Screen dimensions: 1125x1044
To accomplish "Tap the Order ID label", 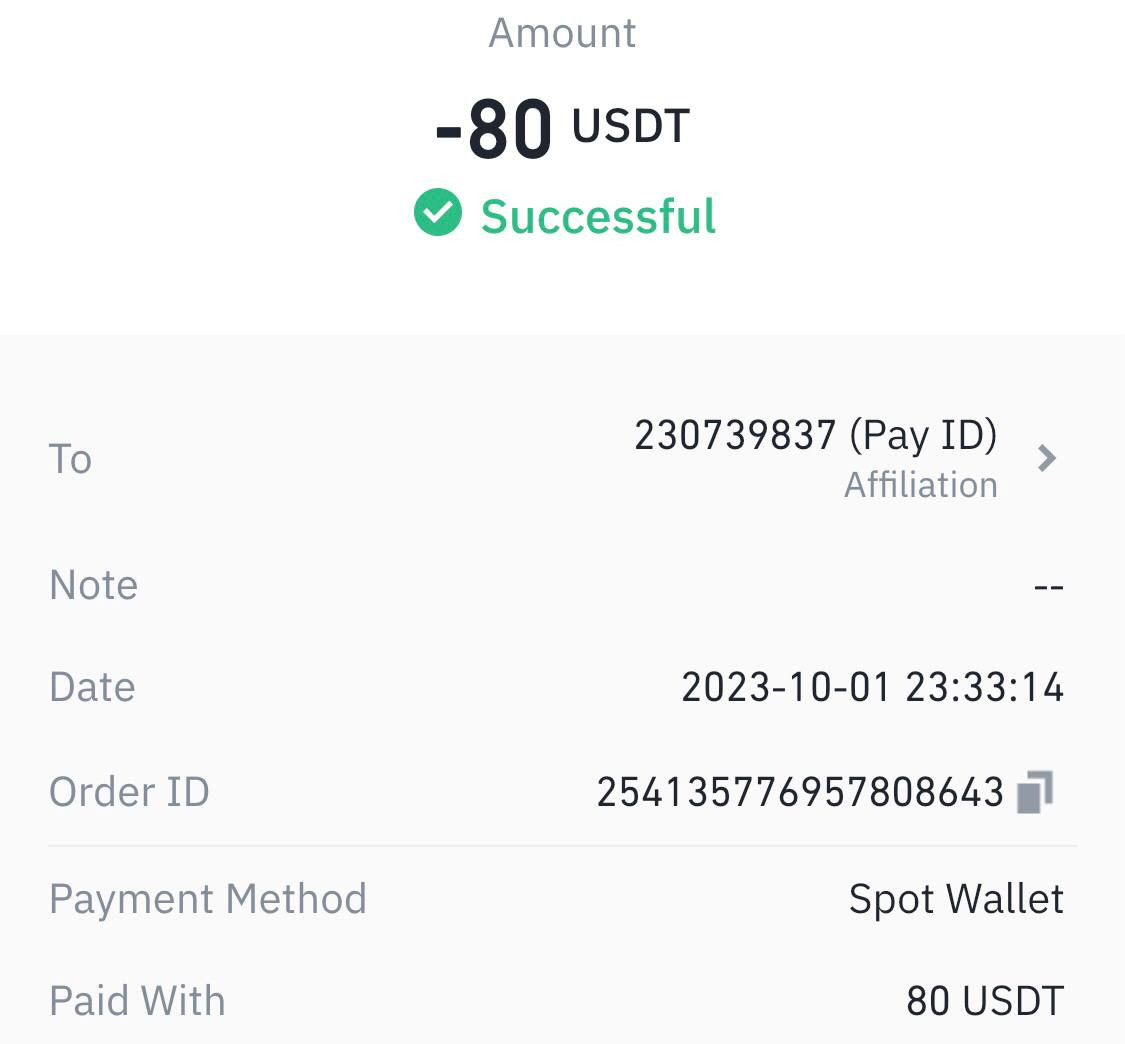I will 129,791.
